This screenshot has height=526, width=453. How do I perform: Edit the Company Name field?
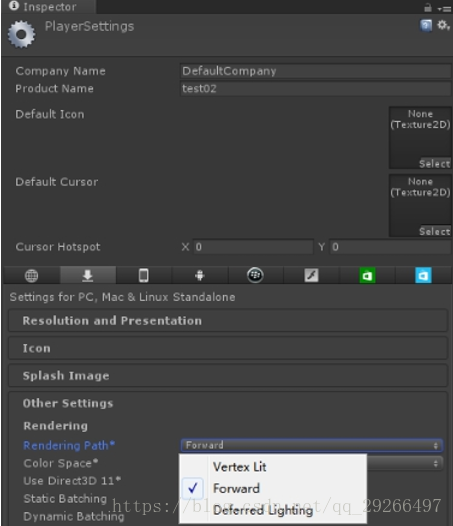[x=315, y=71]
